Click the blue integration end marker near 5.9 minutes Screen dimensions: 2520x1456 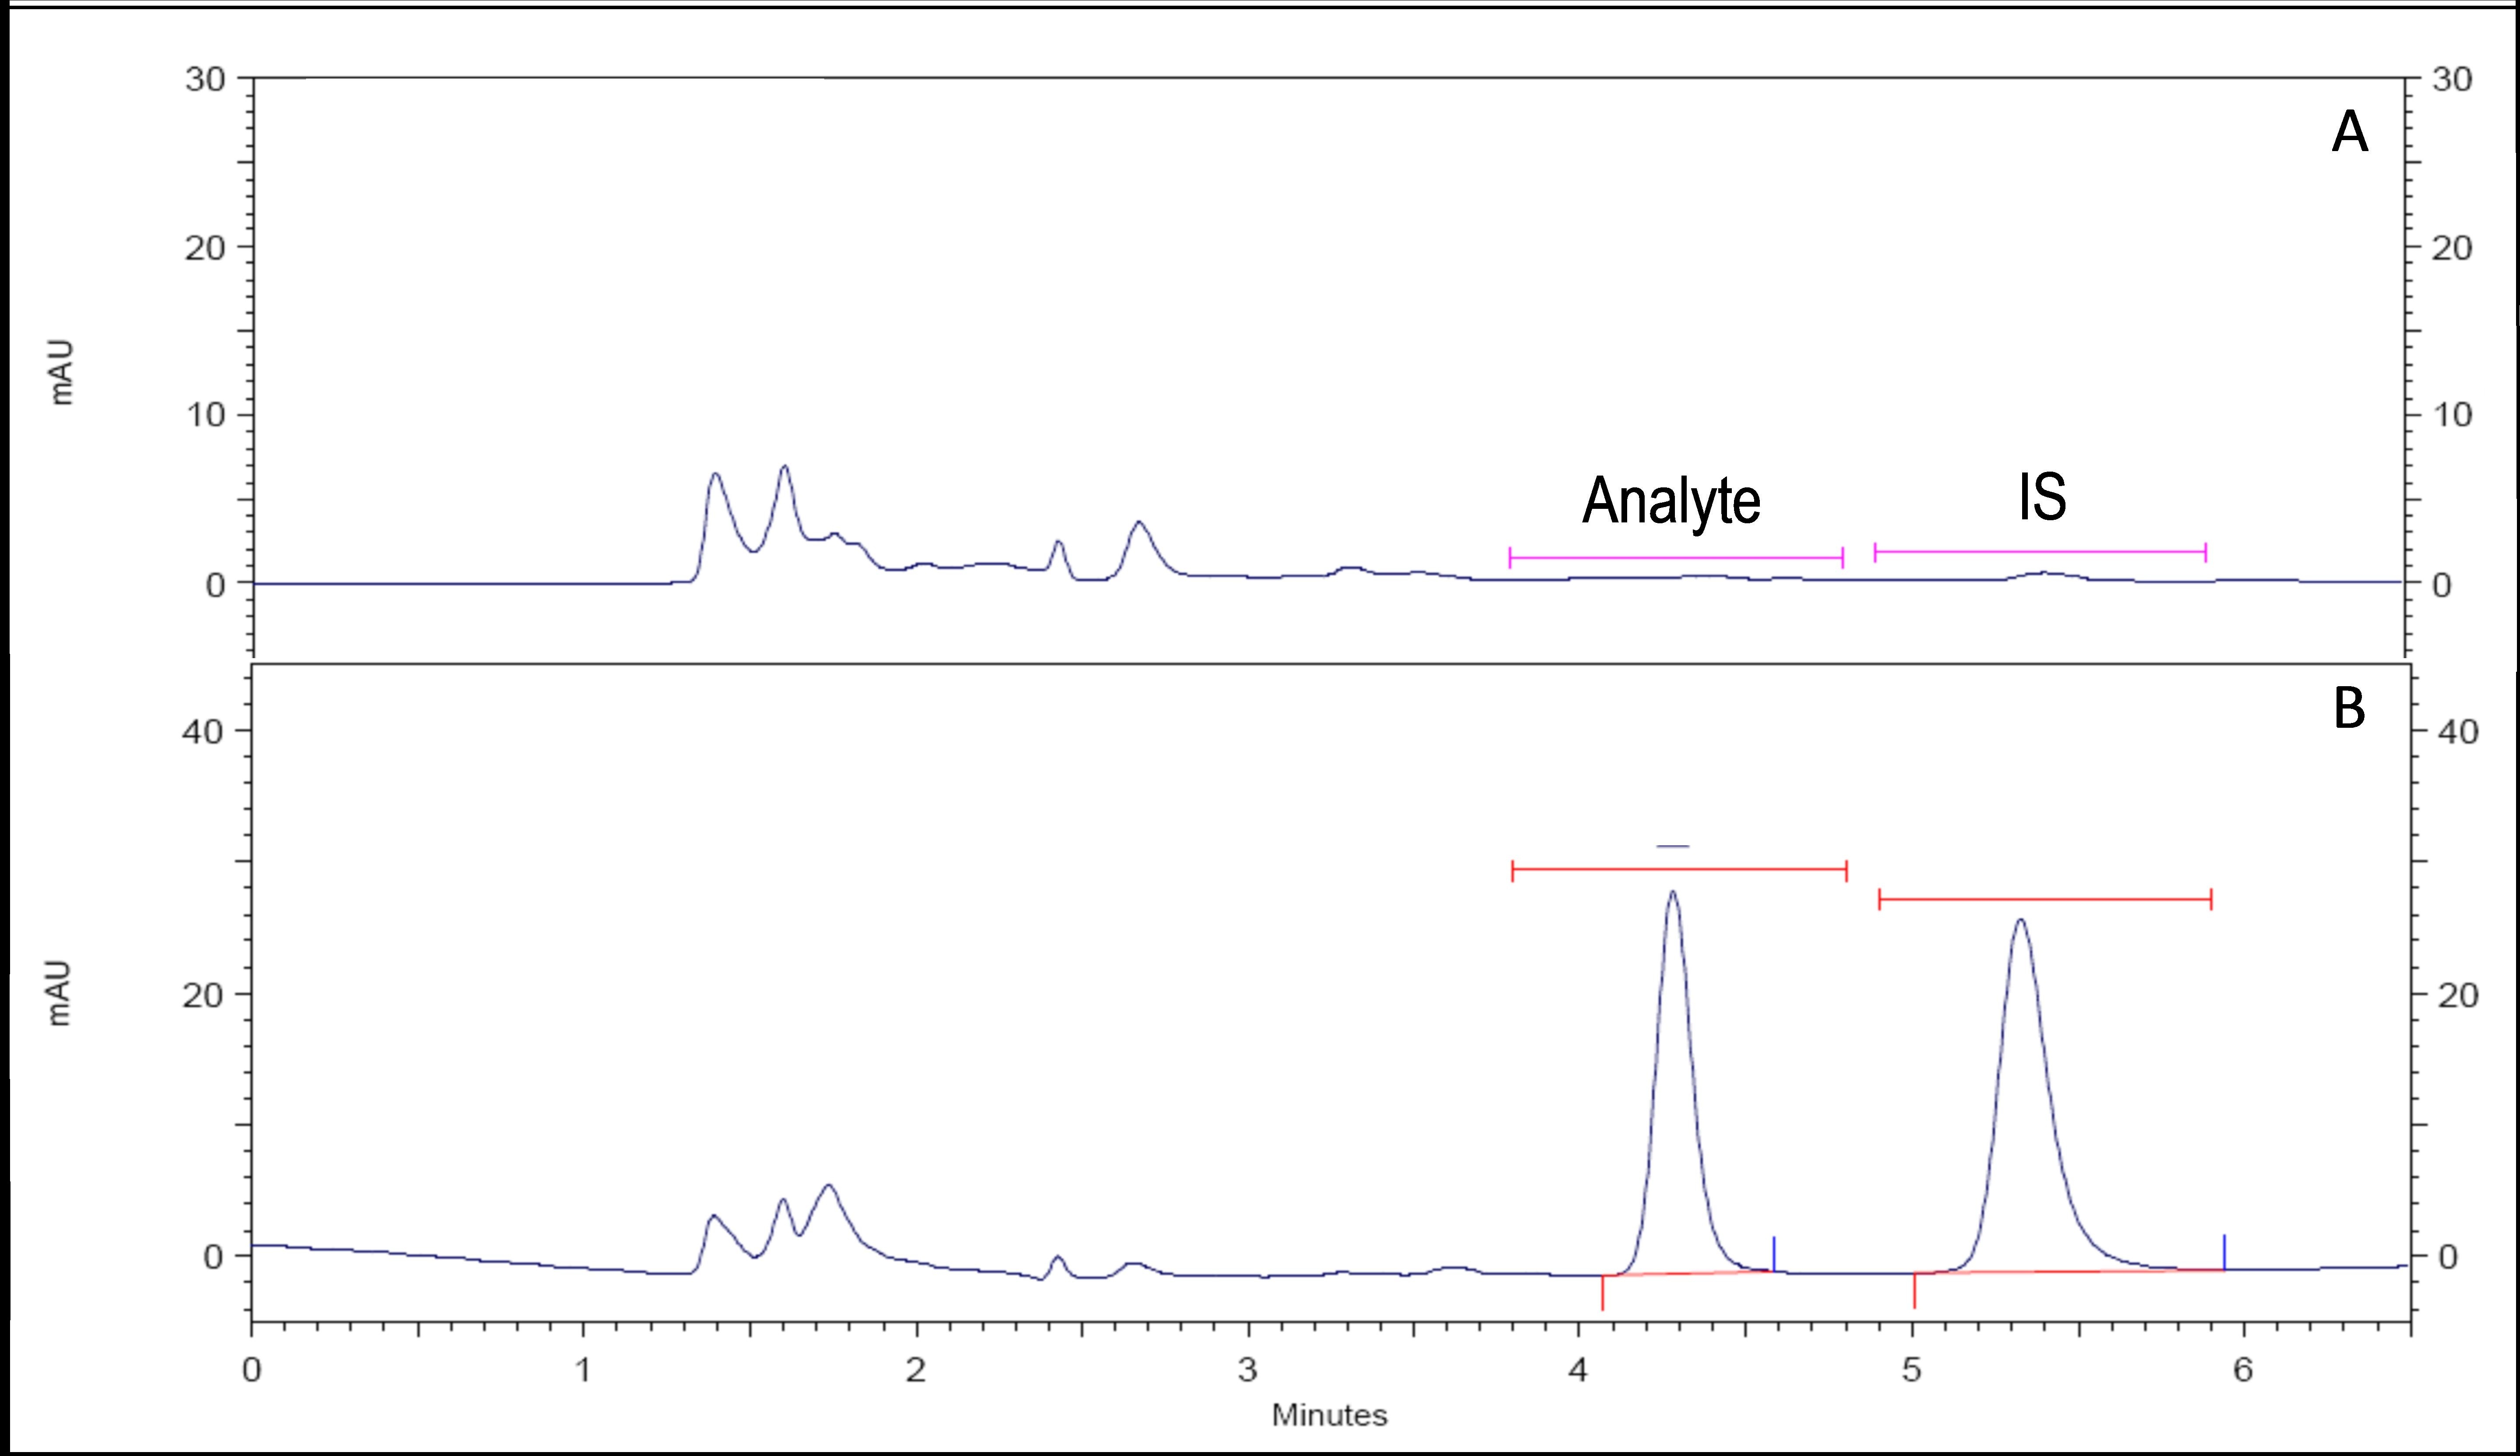[2224, 1252]
